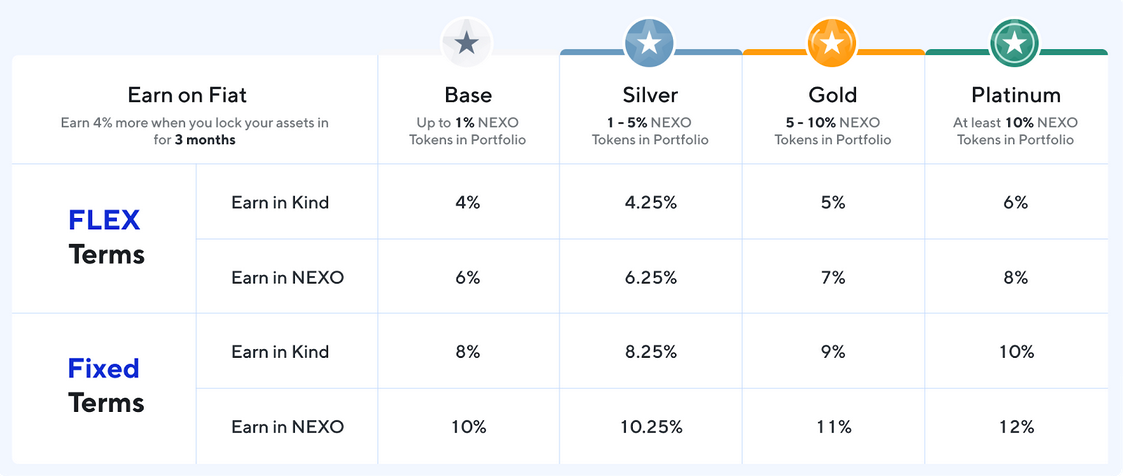Click the FLEX Terms label
This screenshot has height=476, width=1123.
point(105,237)
